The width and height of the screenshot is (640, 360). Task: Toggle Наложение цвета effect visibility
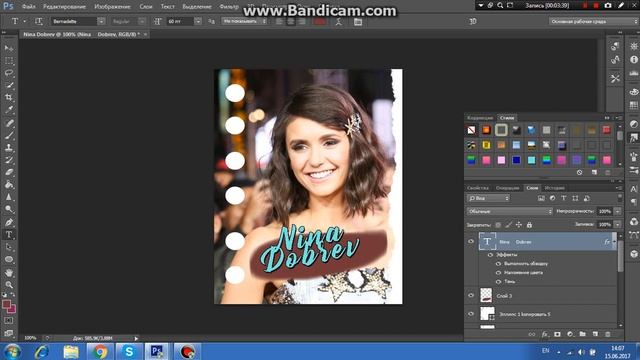click(498, 273)
